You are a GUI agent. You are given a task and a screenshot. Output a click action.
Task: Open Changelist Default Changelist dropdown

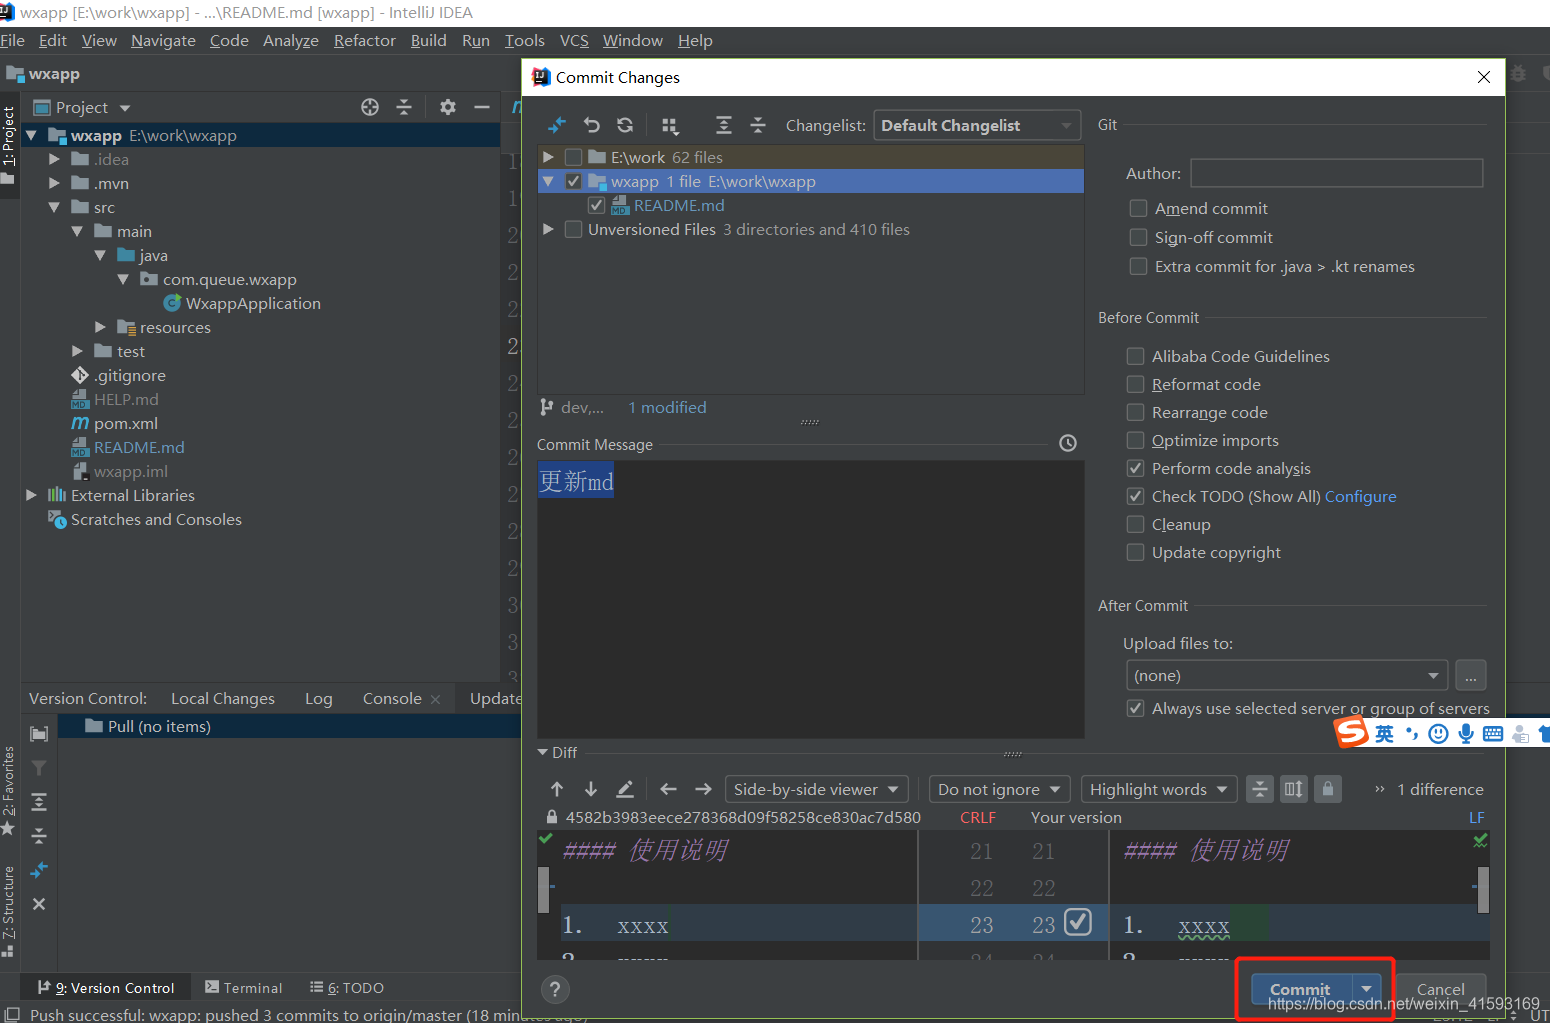[x=977, y=125]
